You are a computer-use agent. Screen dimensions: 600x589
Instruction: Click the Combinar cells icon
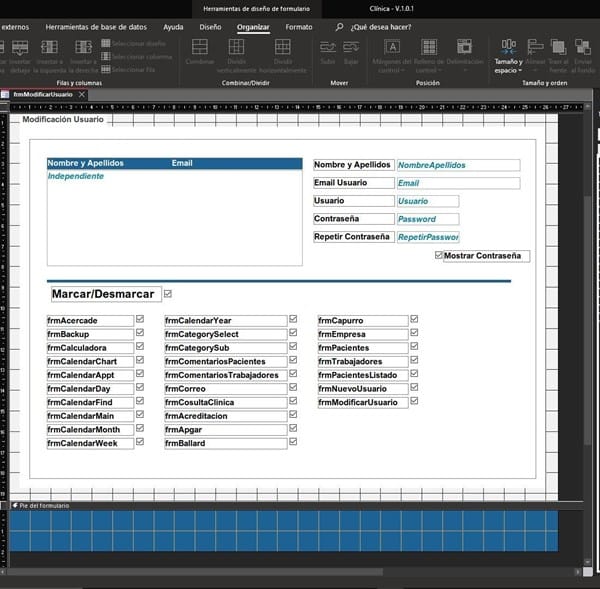tap(200, 48)
